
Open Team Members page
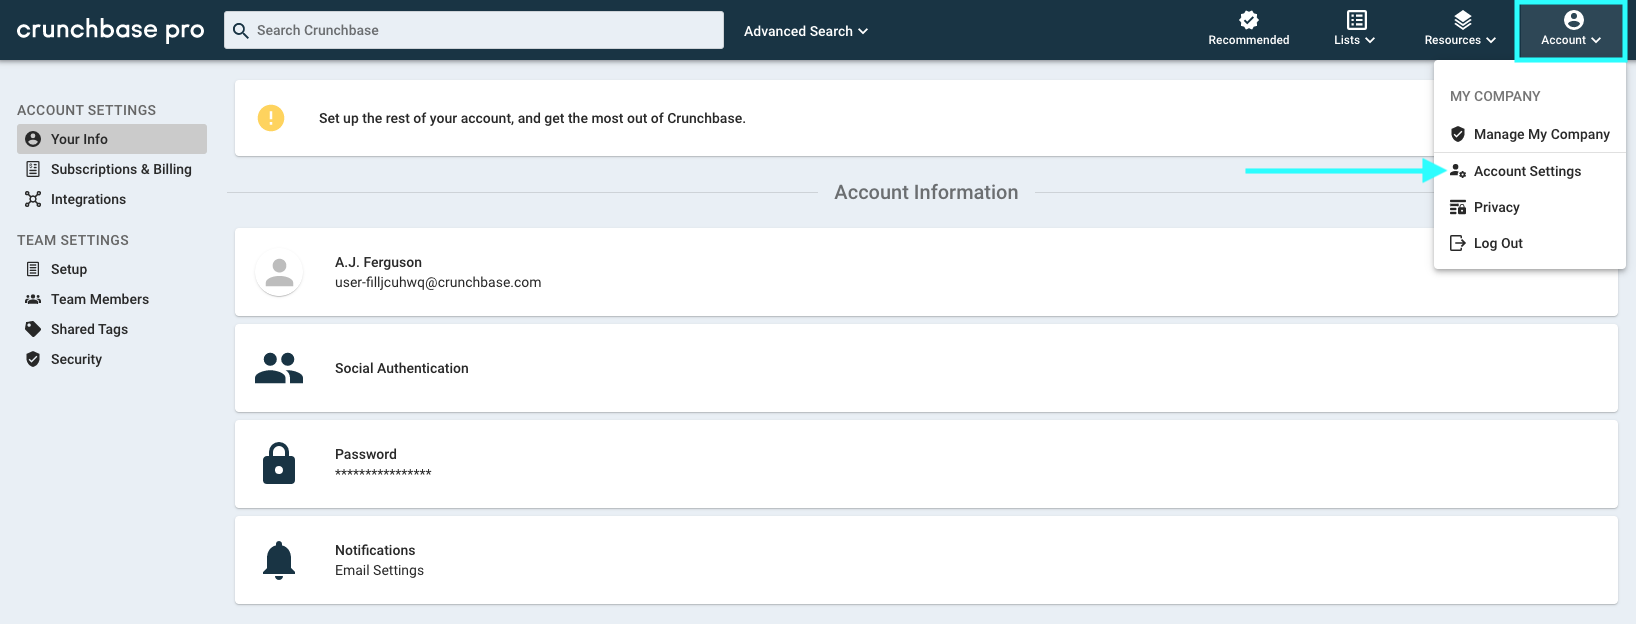pyautogui.click(x=112, y=299)
